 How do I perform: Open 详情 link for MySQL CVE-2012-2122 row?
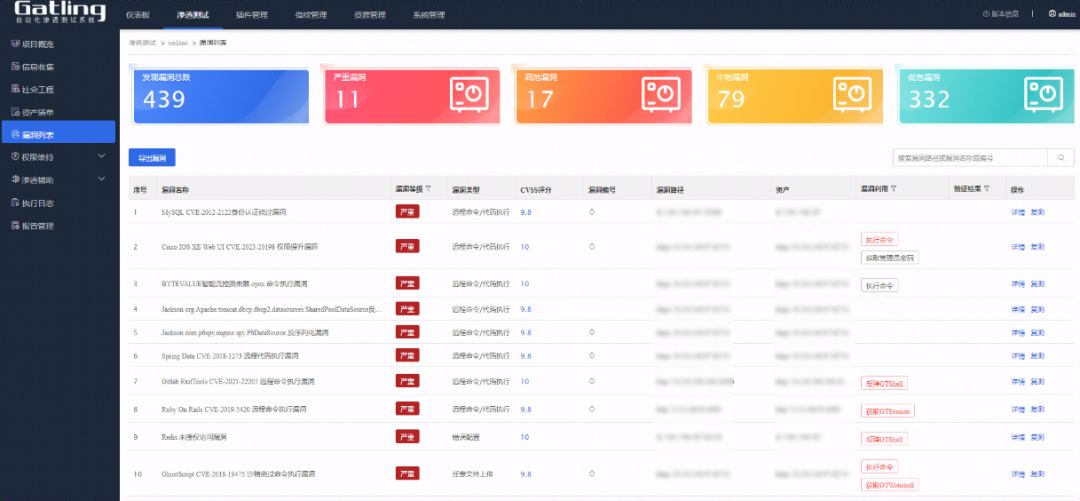1018,212
